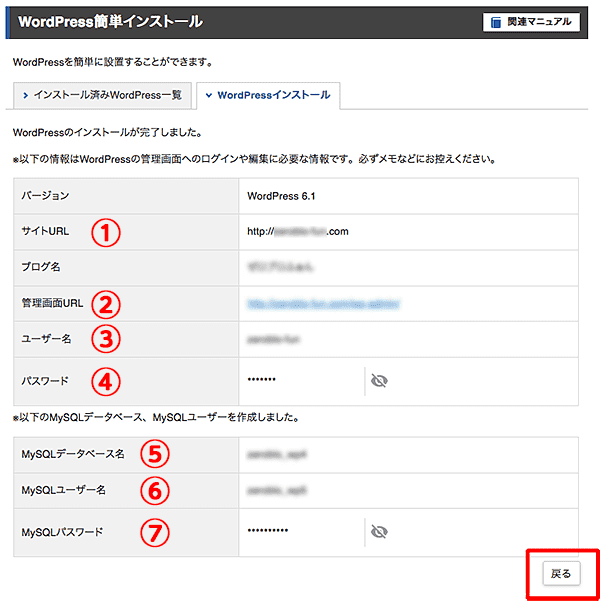This screenshot has width=600, height=601.
Task: Click the book icon on 関連マニュアル
Action: (496, 22)
